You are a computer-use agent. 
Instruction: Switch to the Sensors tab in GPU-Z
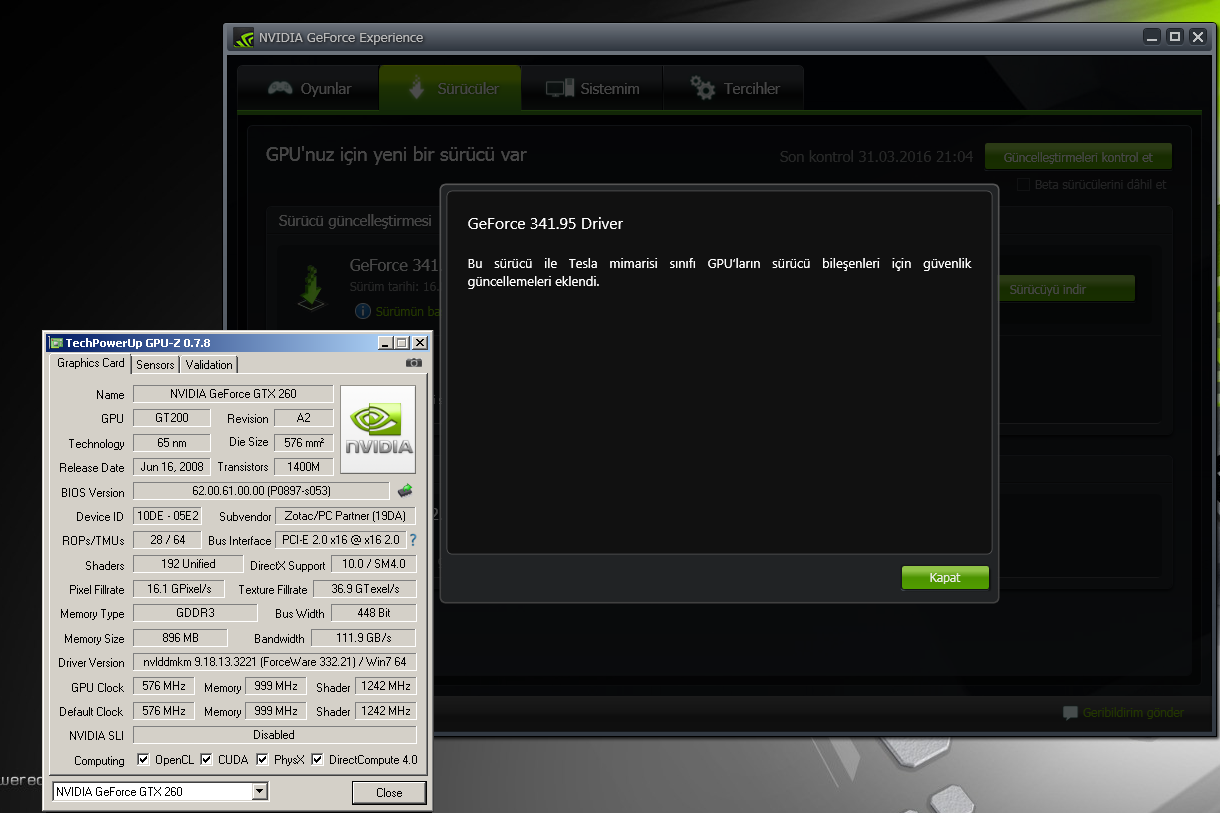pyautogui.click(x=155, y=364)
